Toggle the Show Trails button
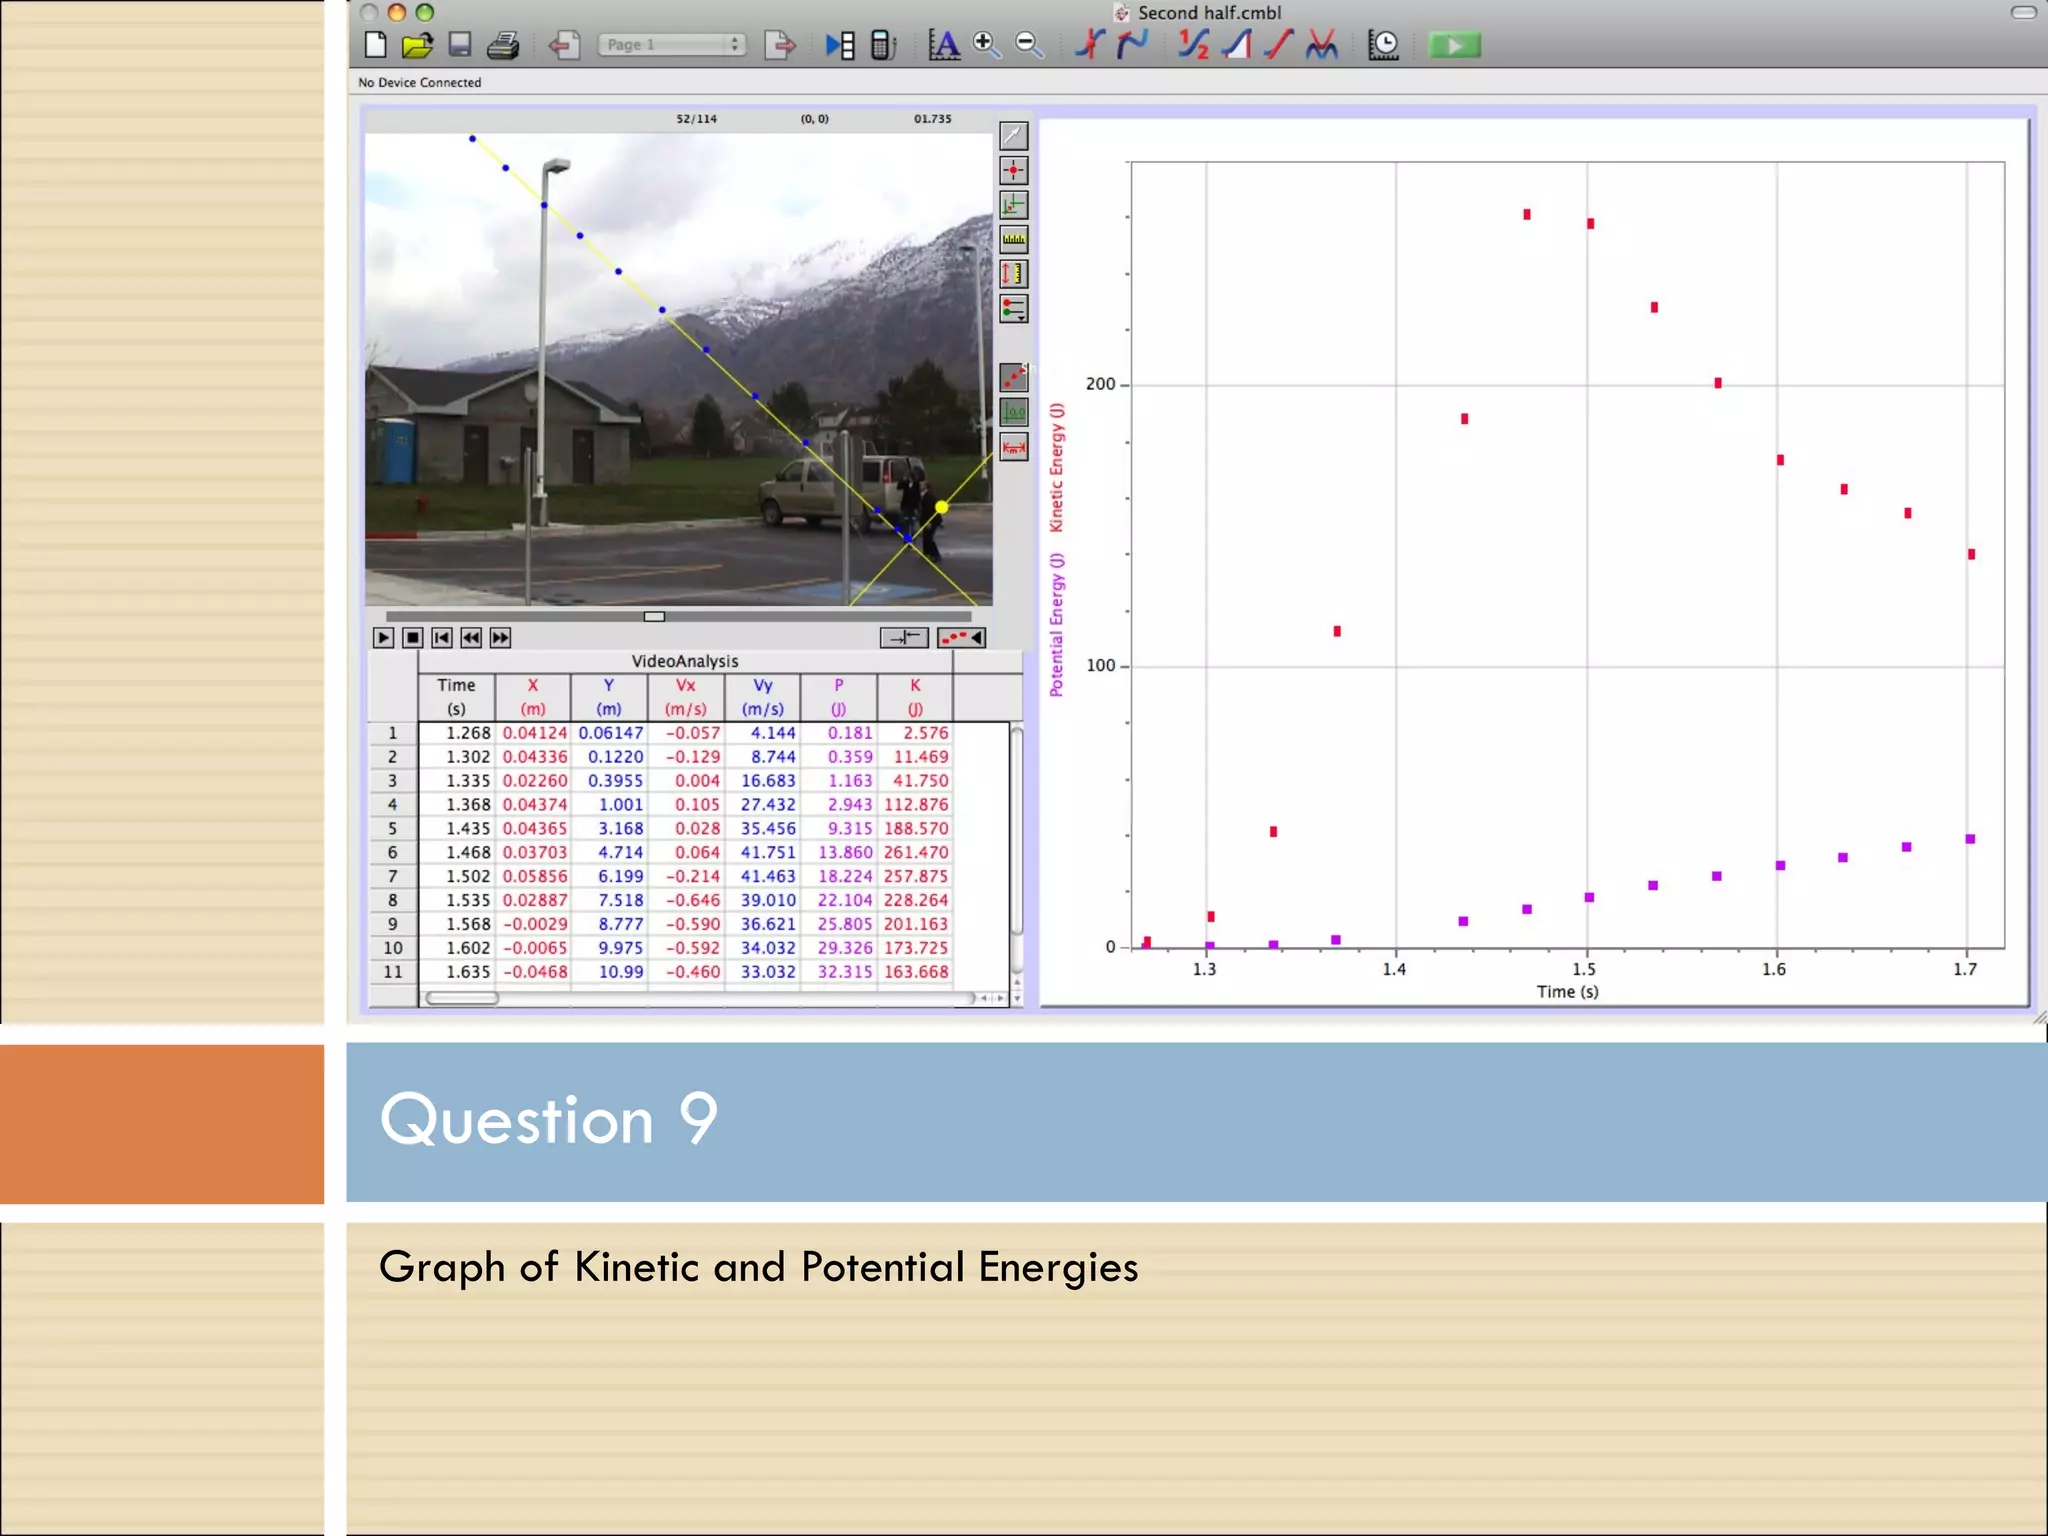The height and width of the screenshot is (1536, 2048). tap(1013, 377)
